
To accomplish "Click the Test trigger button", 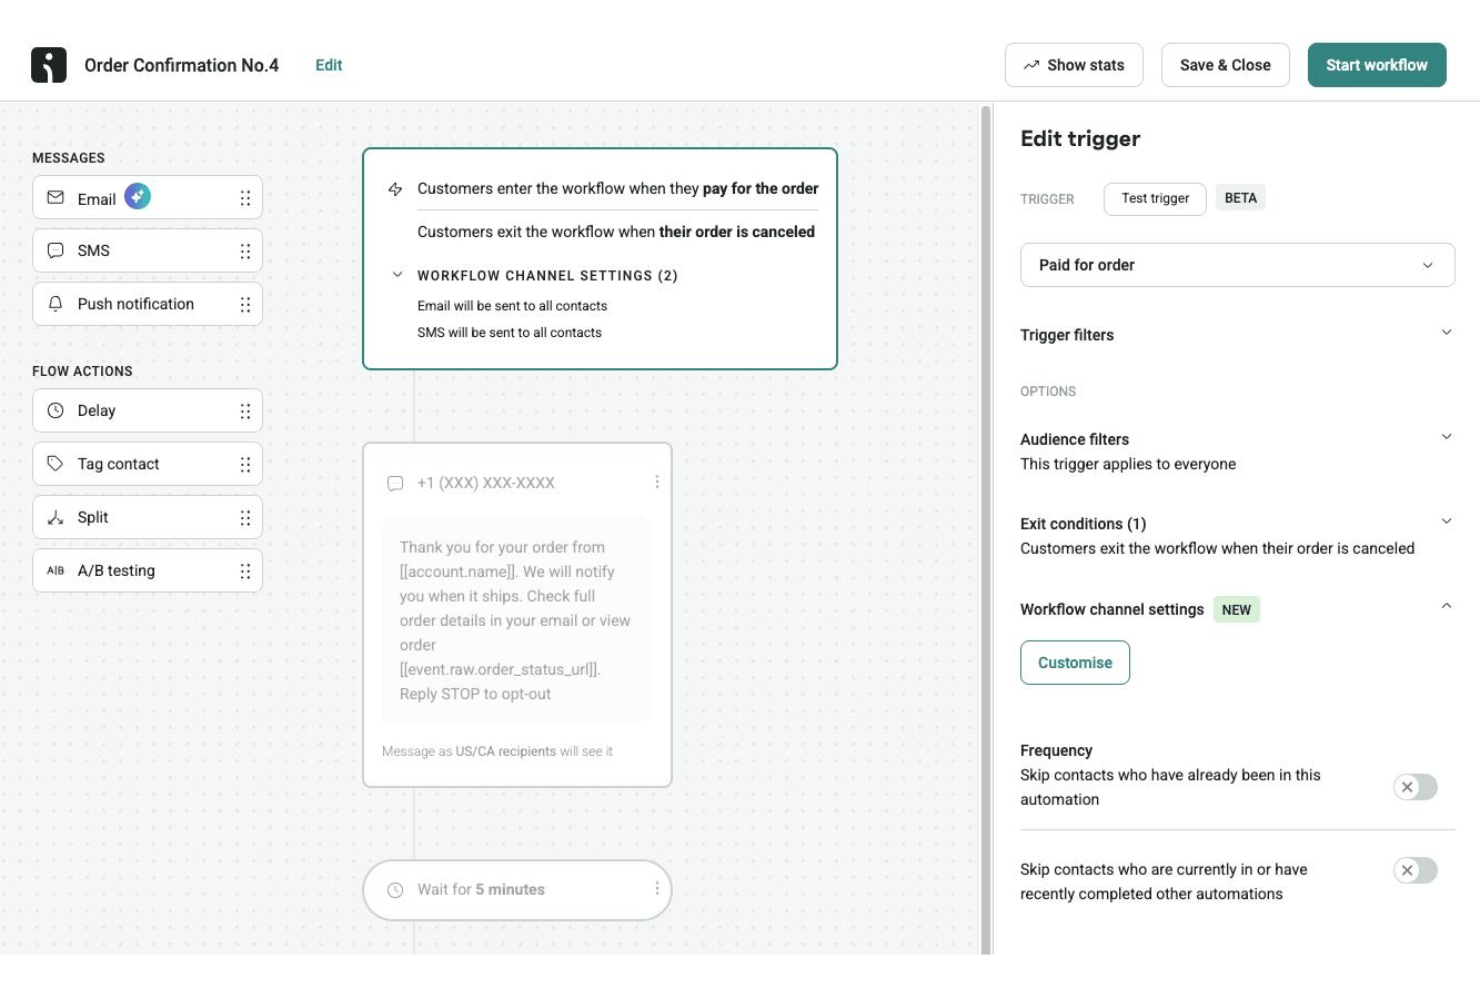I will [x=1155, y=199].
